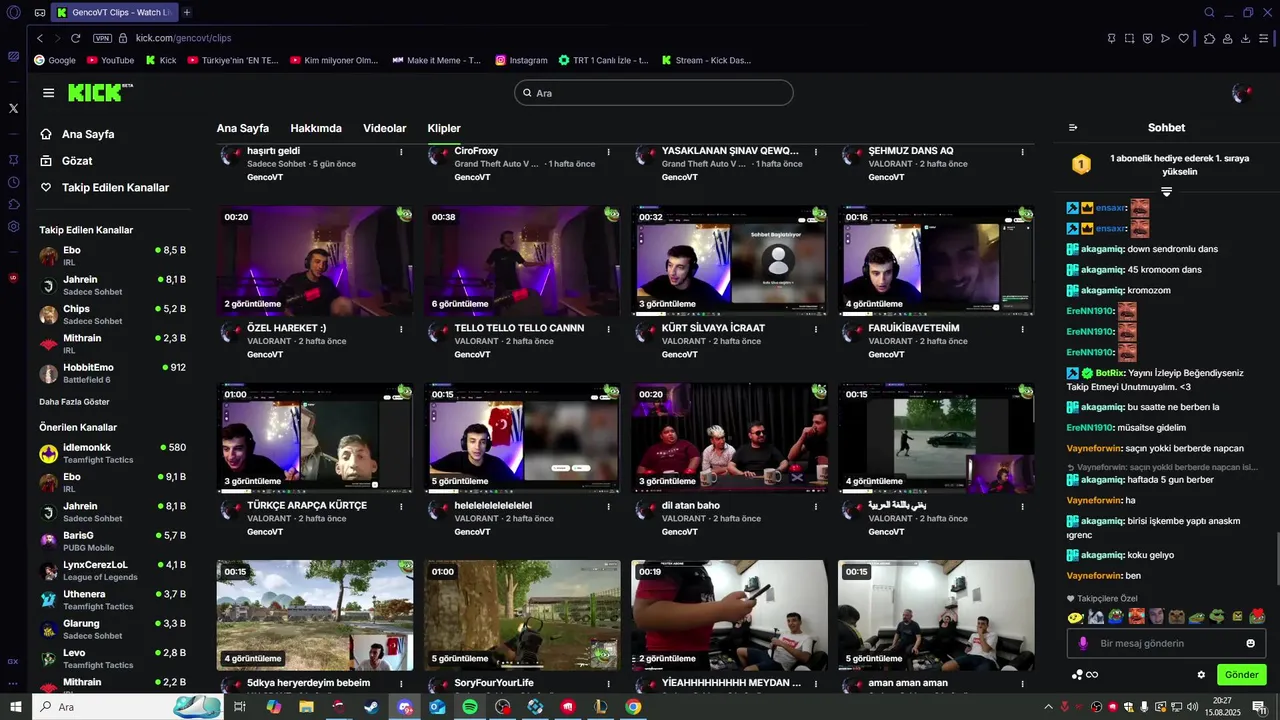Go back in browser history

pos(40,38)
